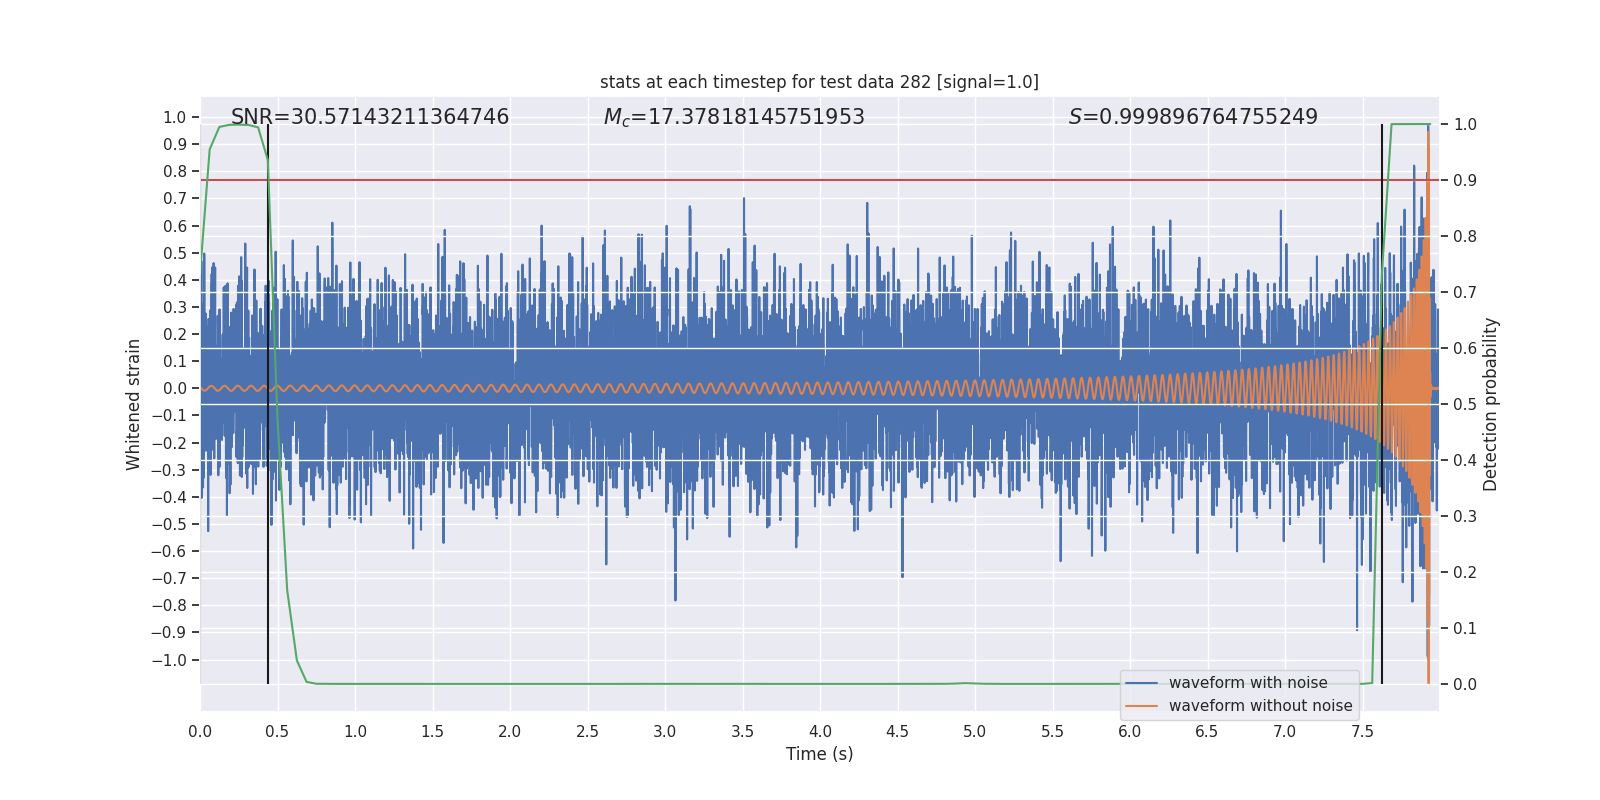Viewport: 1600px width, 800px height.
Task: Click the 4.5 tick on the time axis
Action: (897, 731)
